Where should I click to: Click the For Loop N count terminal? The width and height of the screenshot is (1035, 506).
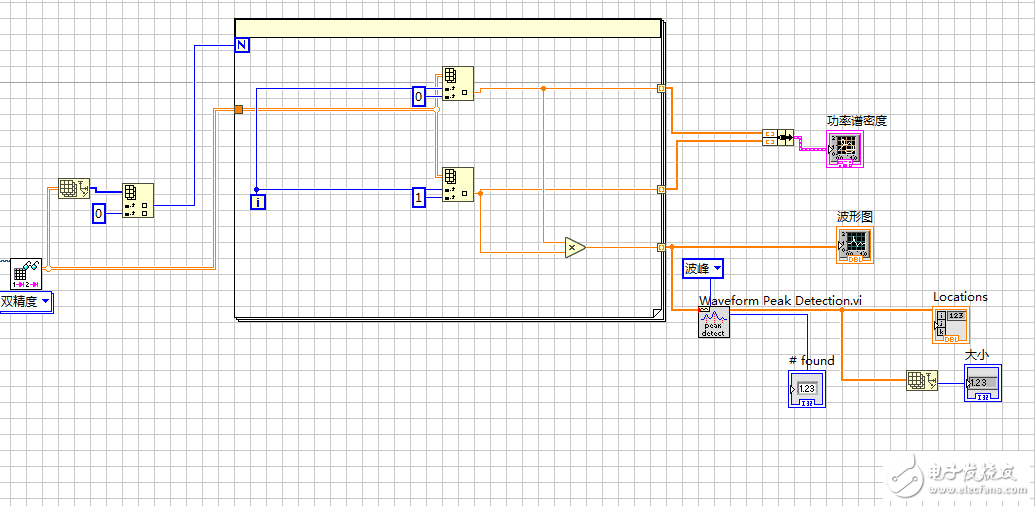coord(242,45)
